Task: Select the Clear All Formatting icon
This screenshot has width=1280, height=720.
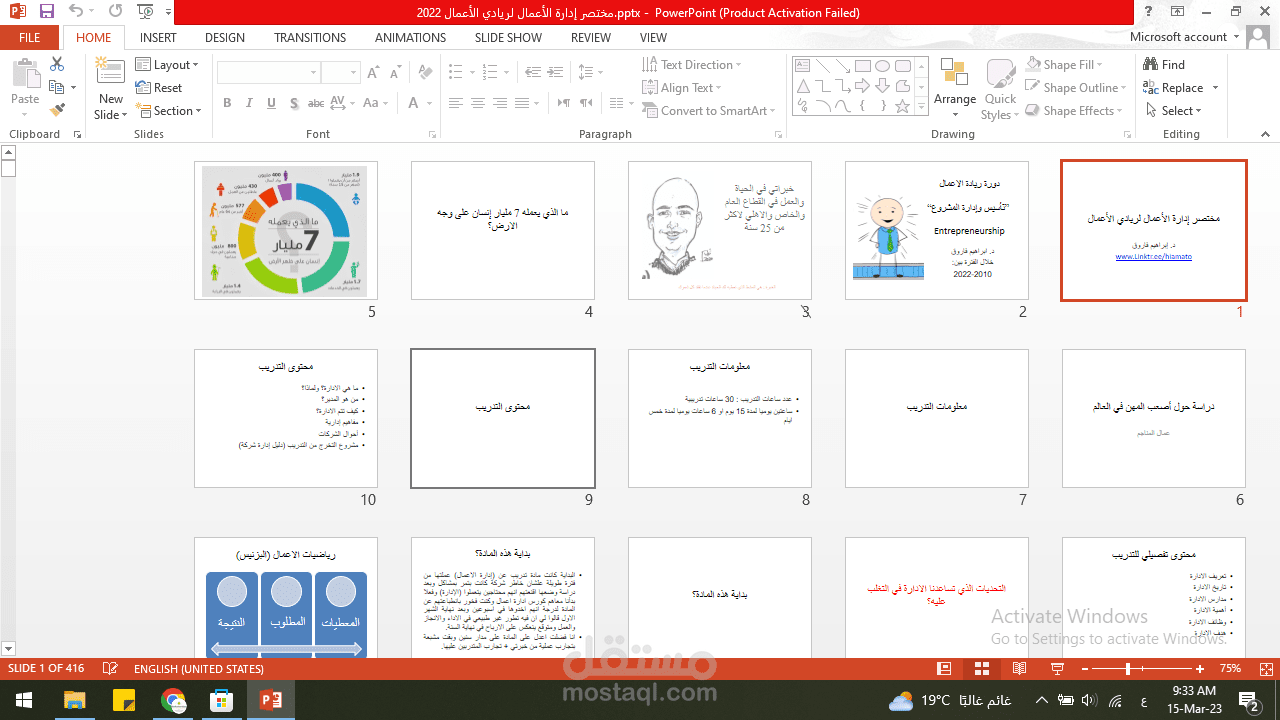Action: pos(424,72)
